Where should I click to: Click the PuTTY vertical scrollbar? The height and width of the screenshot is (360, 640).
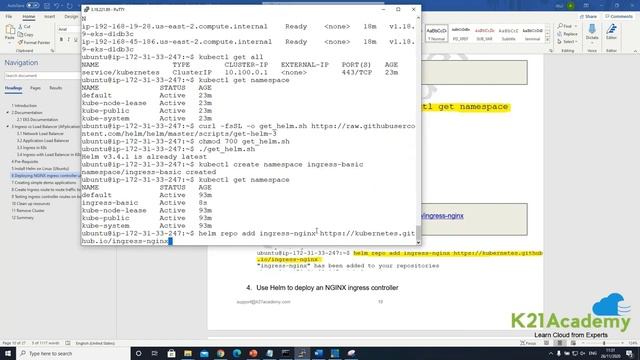(418, 130)
